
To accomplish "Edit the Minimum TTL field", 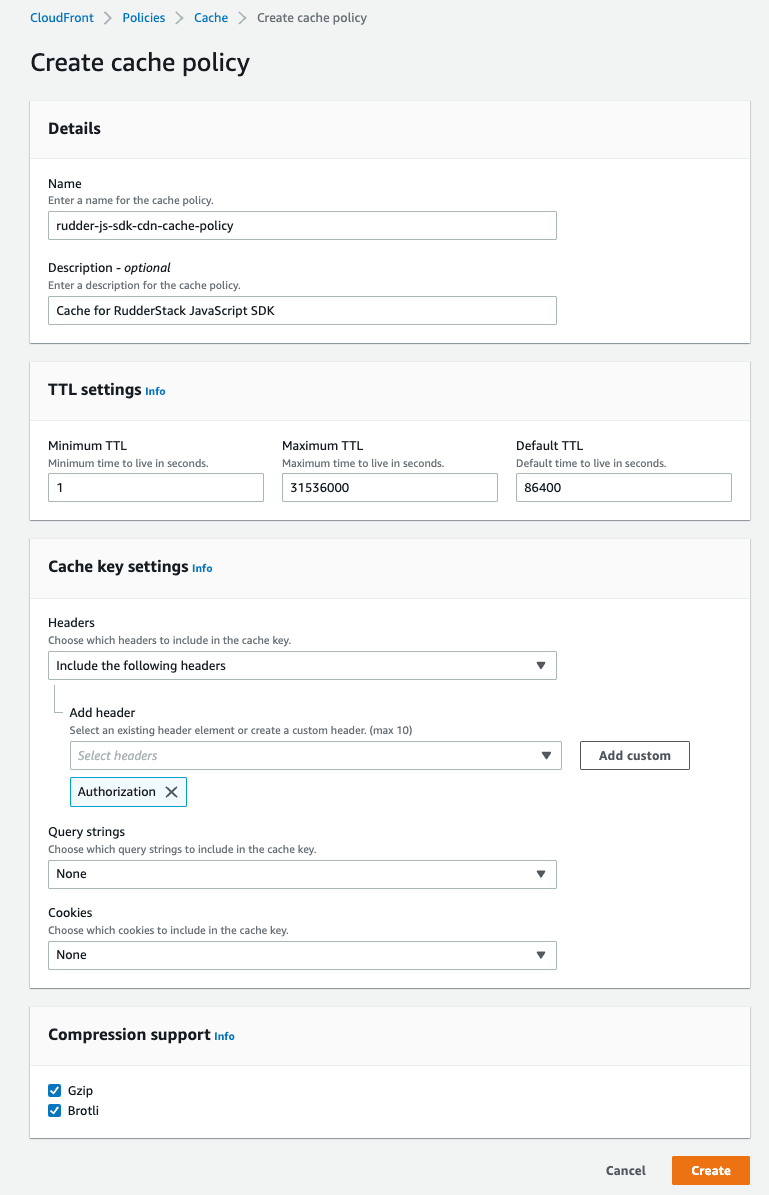I will [x=155, y=488].
